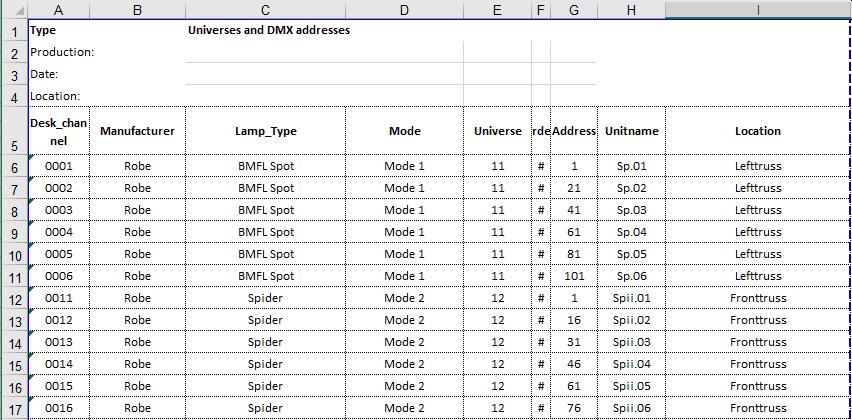
Task: Click address cell with value 101
Action: (574, 276)
